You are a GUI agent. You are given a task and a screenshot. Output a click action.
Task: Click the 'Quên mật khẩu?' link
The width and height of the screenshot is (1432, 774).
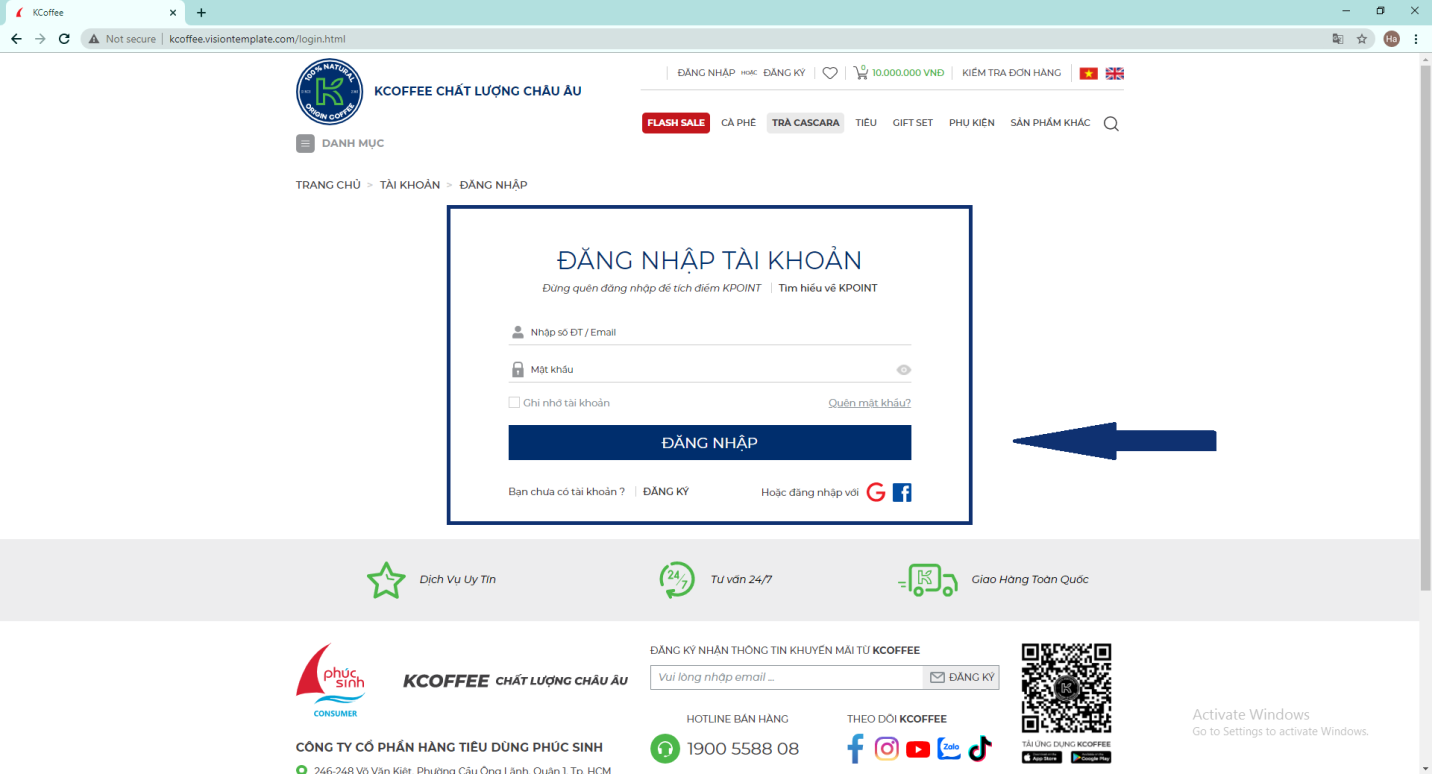pyautogui.click(x=869, y=403)
